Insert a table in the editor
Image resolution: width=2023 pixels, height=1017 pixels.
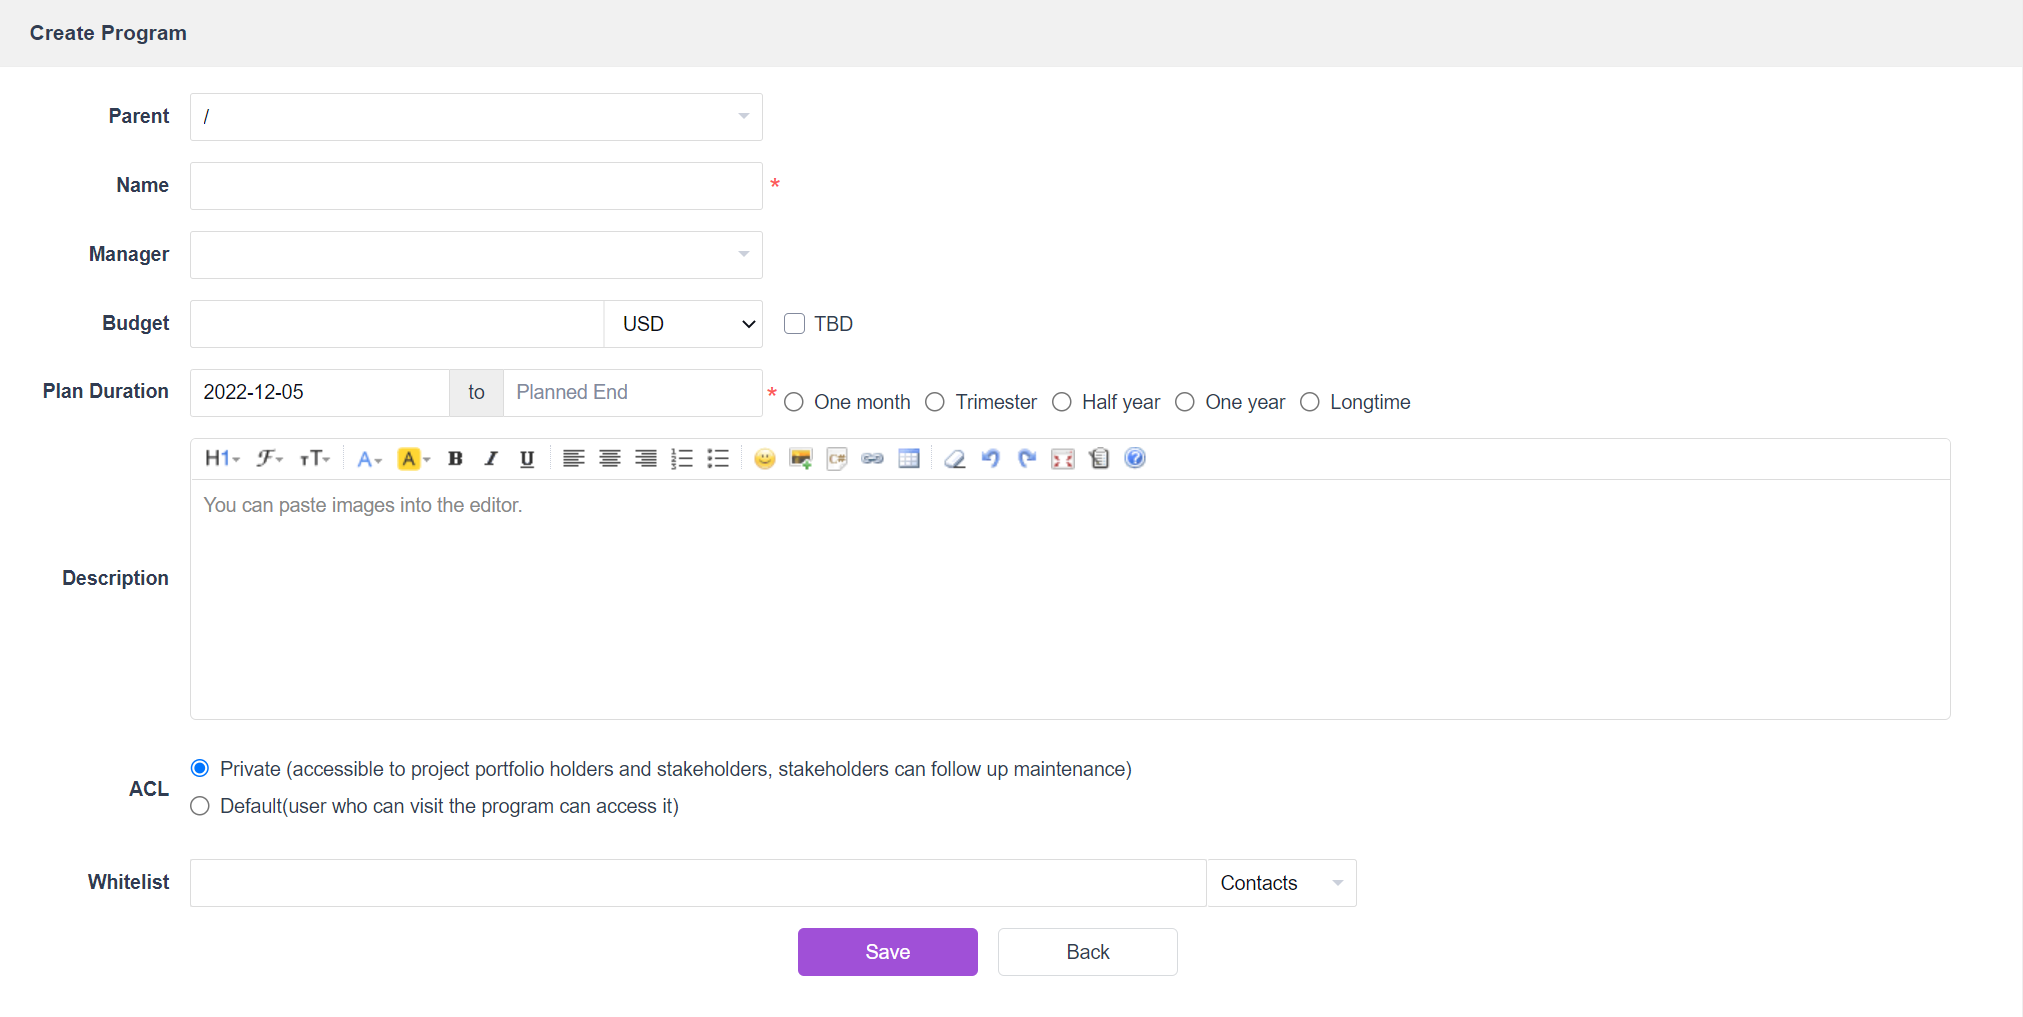(x=908, y=459)
